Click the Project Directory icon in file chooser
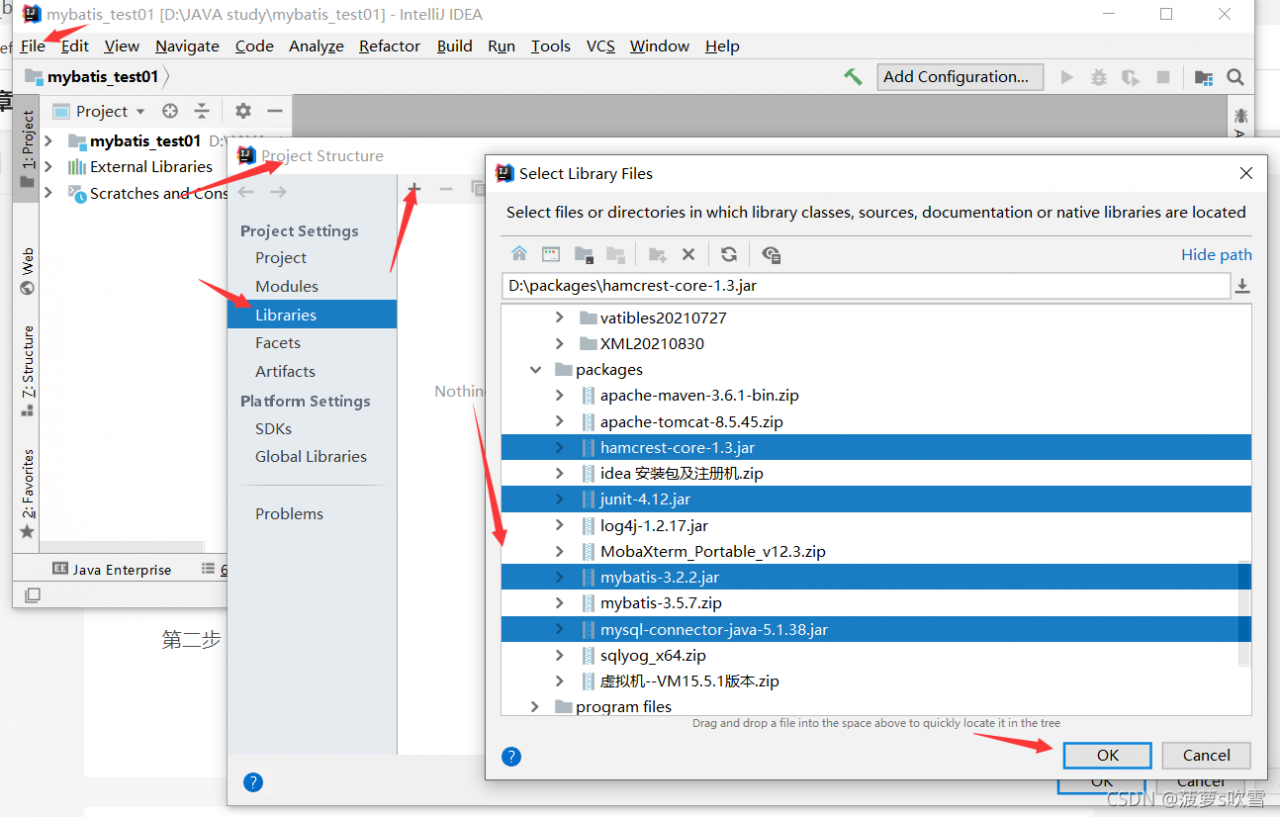The image size is (1280, 817). [x=584, y=254]
